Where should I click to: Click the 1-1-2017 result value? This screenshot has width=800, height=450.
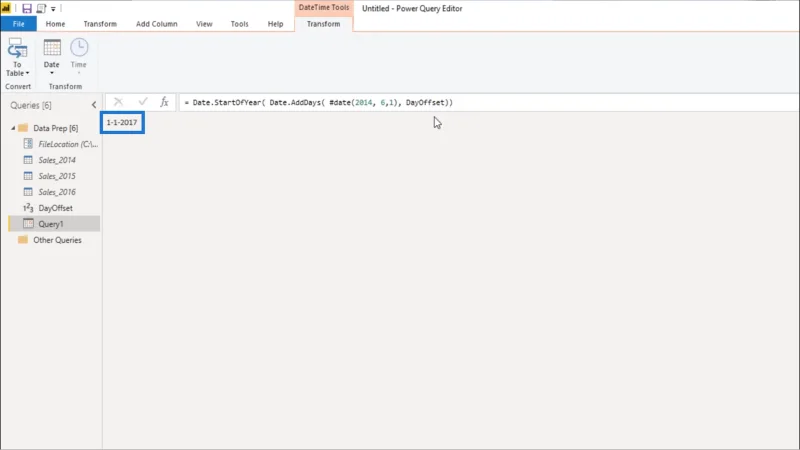click(122, 122)
